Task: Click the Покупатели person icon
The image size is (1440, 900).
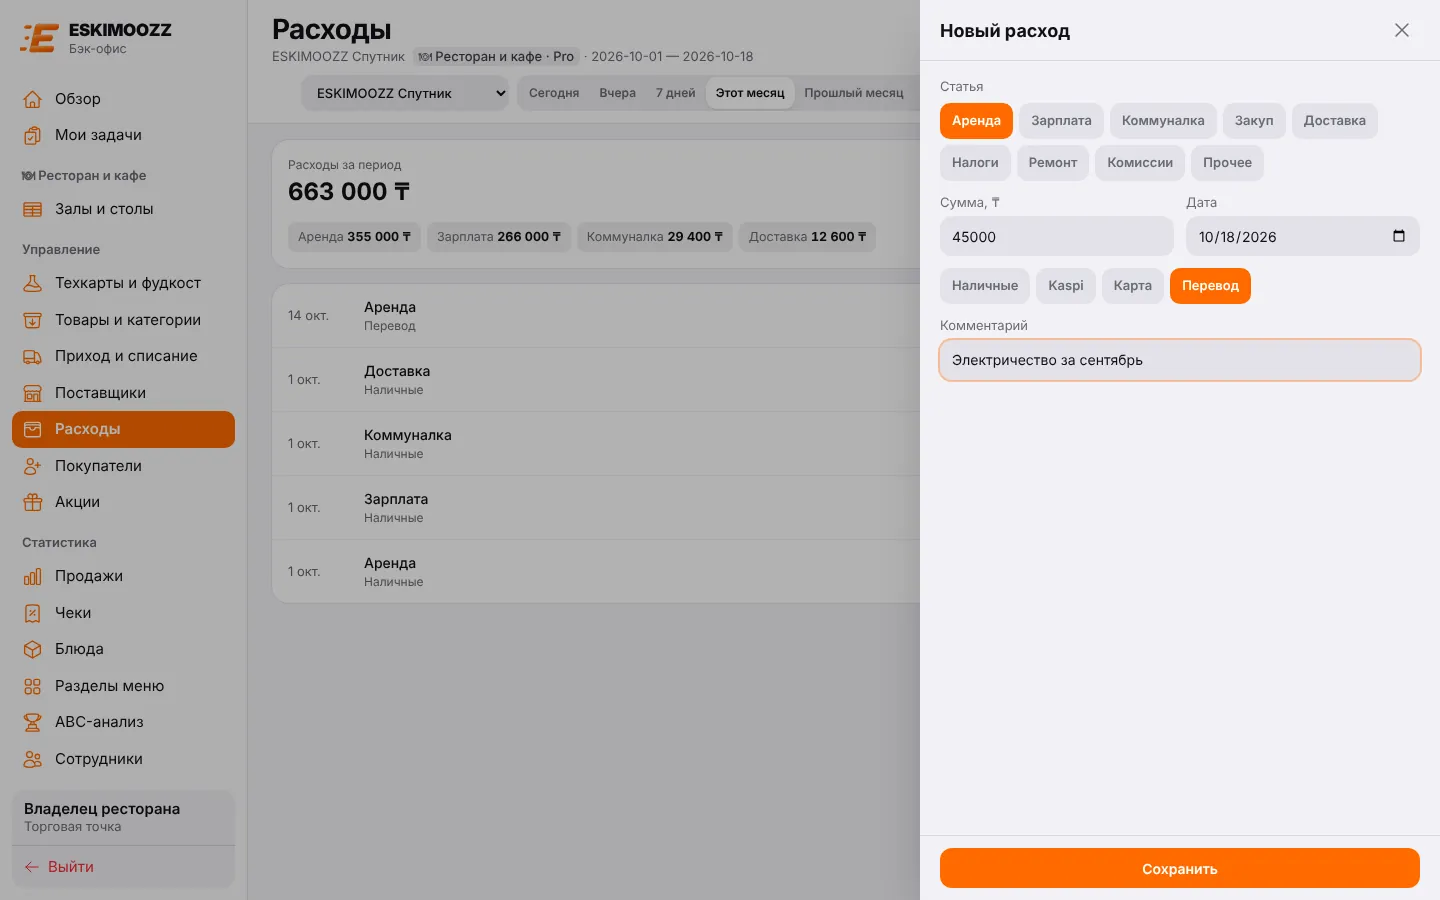Action: click(x=33, y=466)
